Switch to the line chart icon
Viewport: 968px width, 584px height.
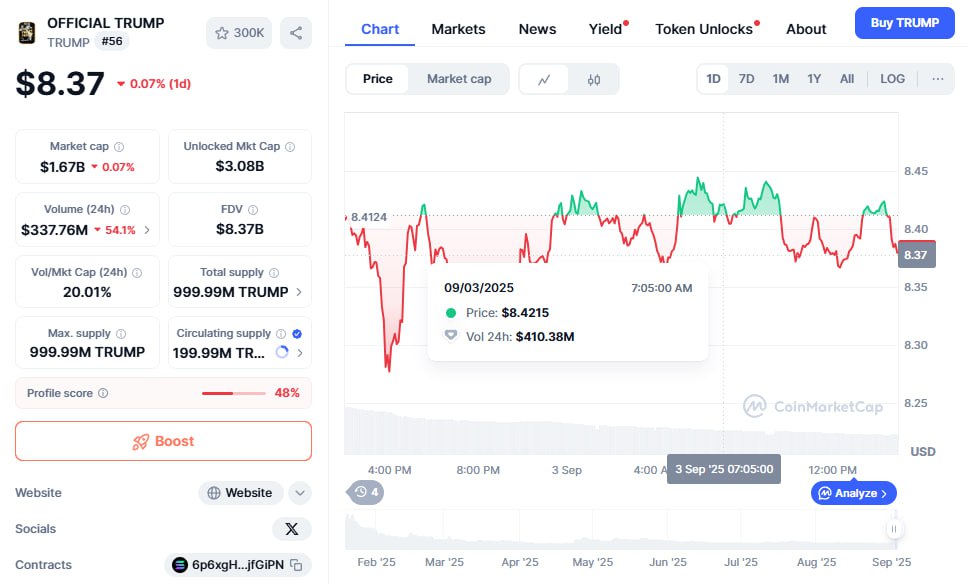pyautogui.click(x=544, y=80)
